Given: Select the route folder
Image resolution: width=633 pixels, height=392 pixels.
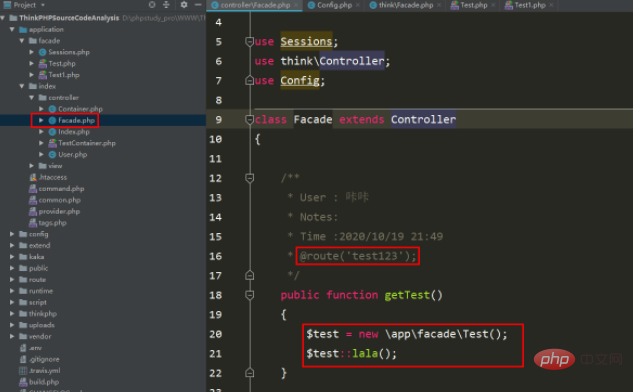Looking at the screenshot, I should point(37,279).
